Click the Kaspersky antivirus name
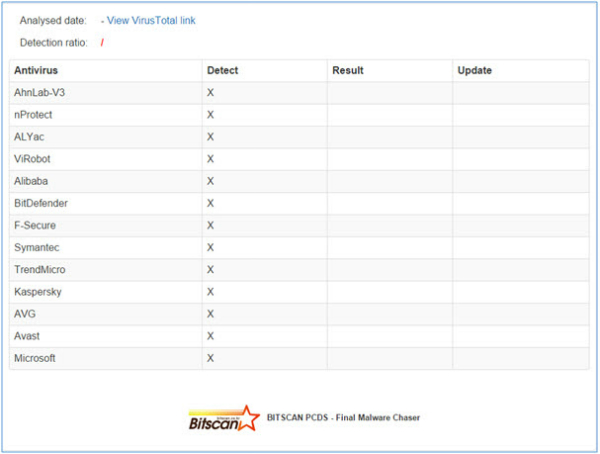Screen dimensions: 600x454 38,292
